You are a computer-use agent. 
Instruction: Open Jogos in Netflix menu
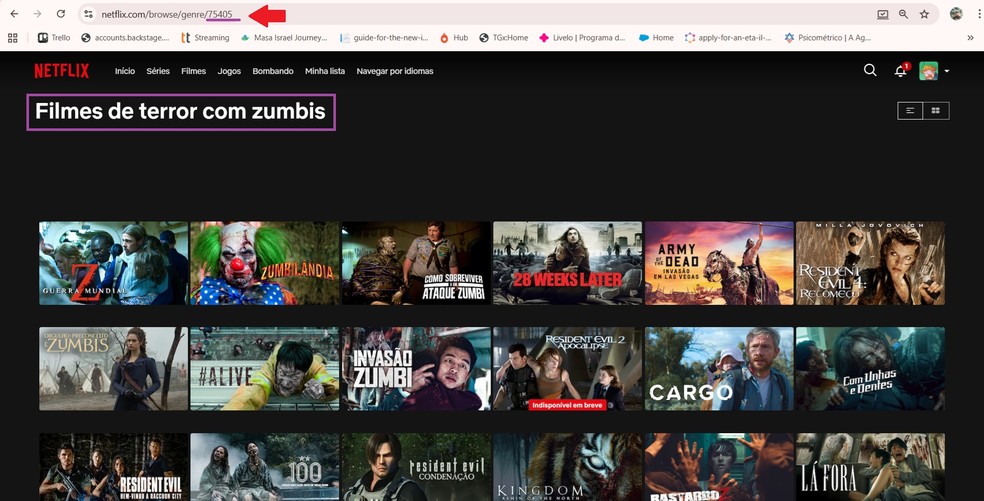pyautogui.click(x=229, y=71)
